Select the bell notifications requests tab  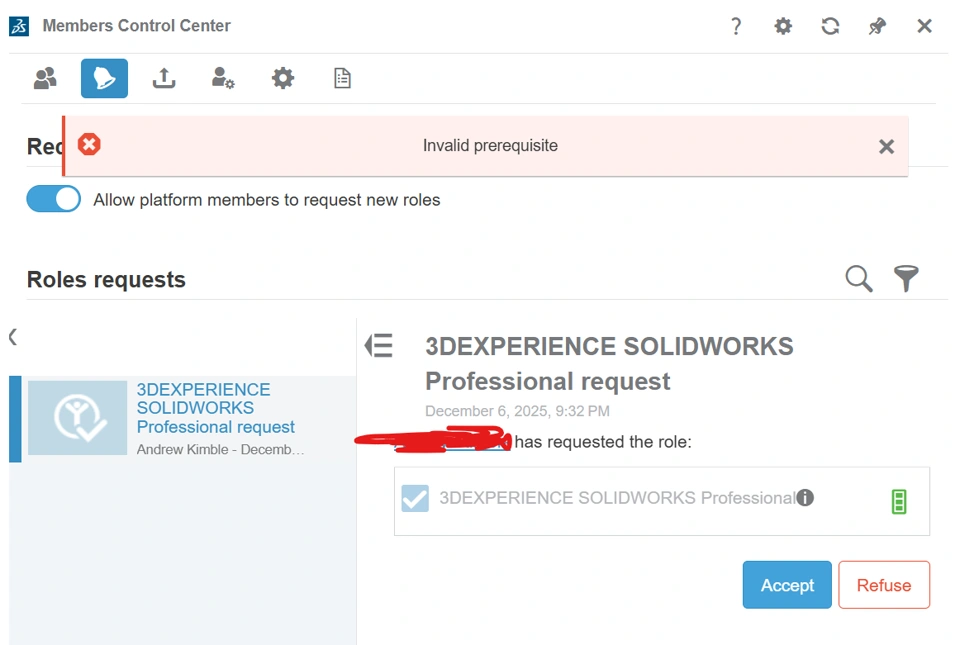pyautogui.click(x=104, y=78)
